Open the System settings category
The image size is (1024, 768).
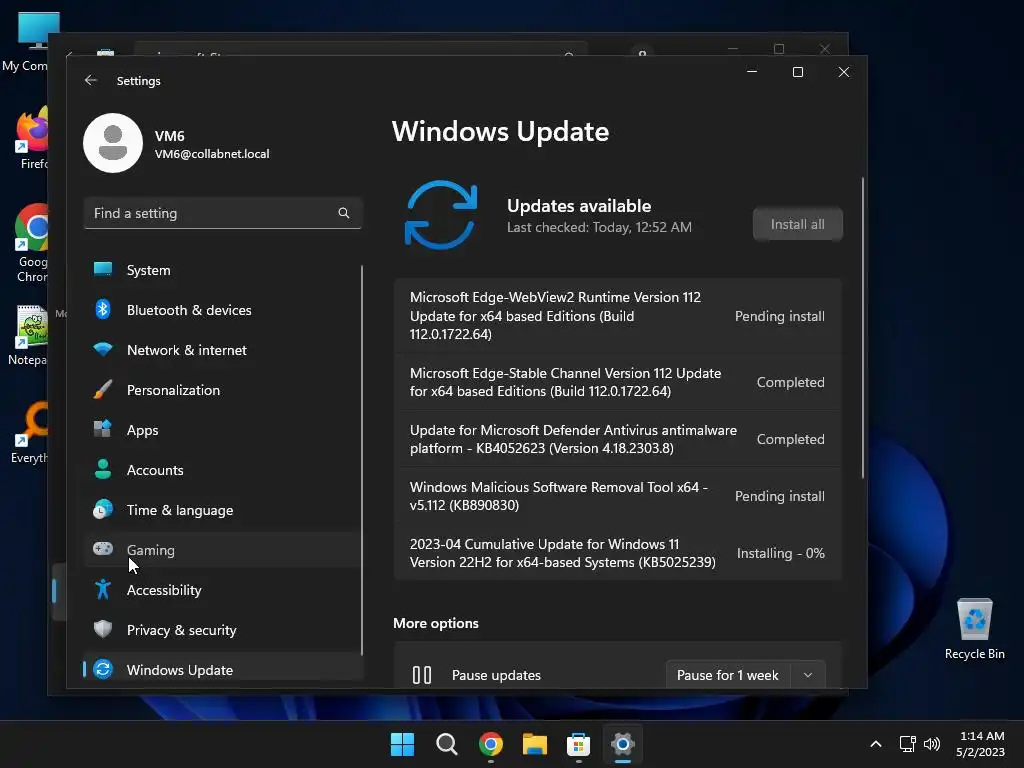(222, 270)
